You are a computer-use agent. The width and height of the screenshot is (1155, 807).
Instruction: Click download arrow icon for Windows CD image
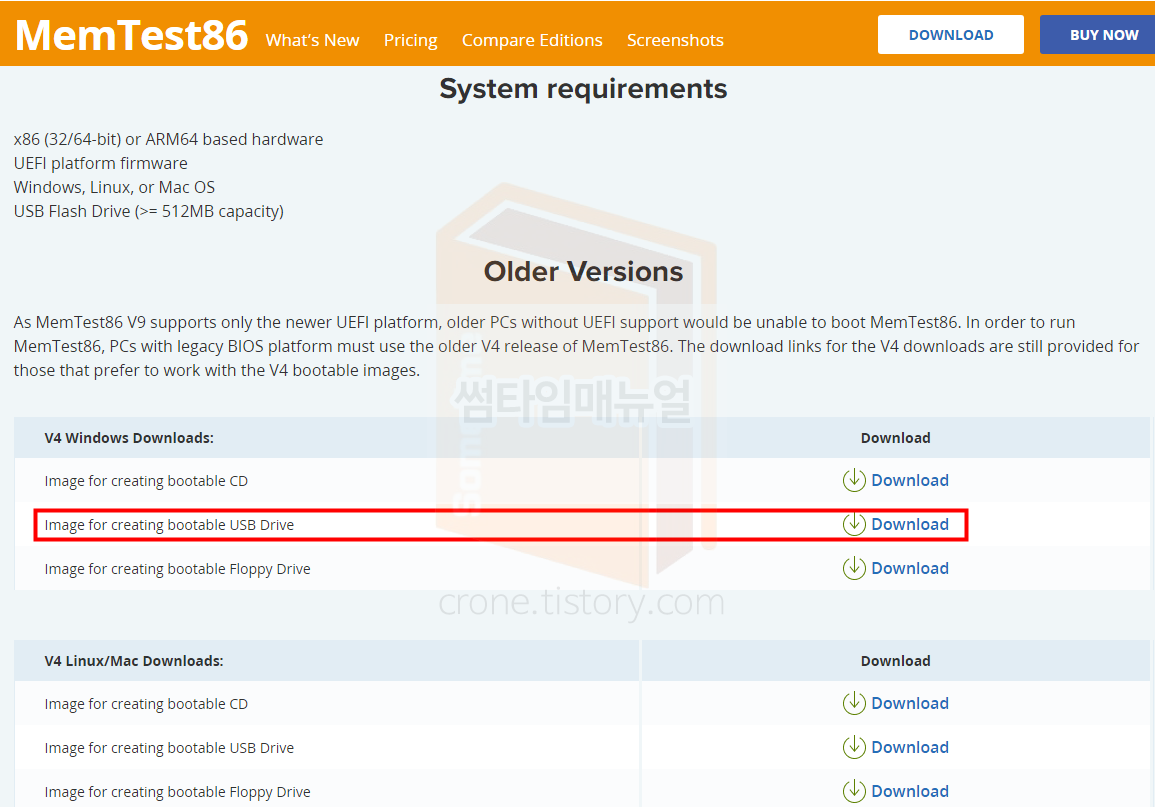pyautogui.click(x=854, y=480)
